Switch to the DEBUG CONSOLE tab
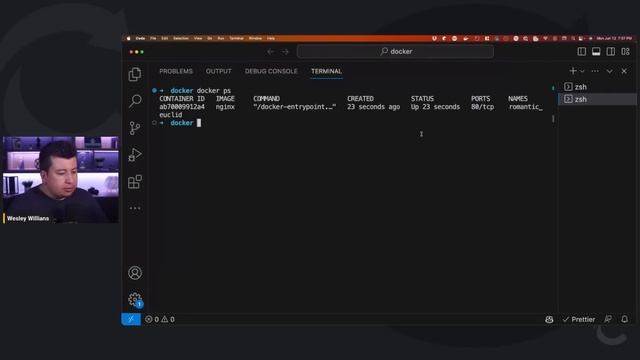This screenshot has height=360, width=640. [x=271, y=71]
